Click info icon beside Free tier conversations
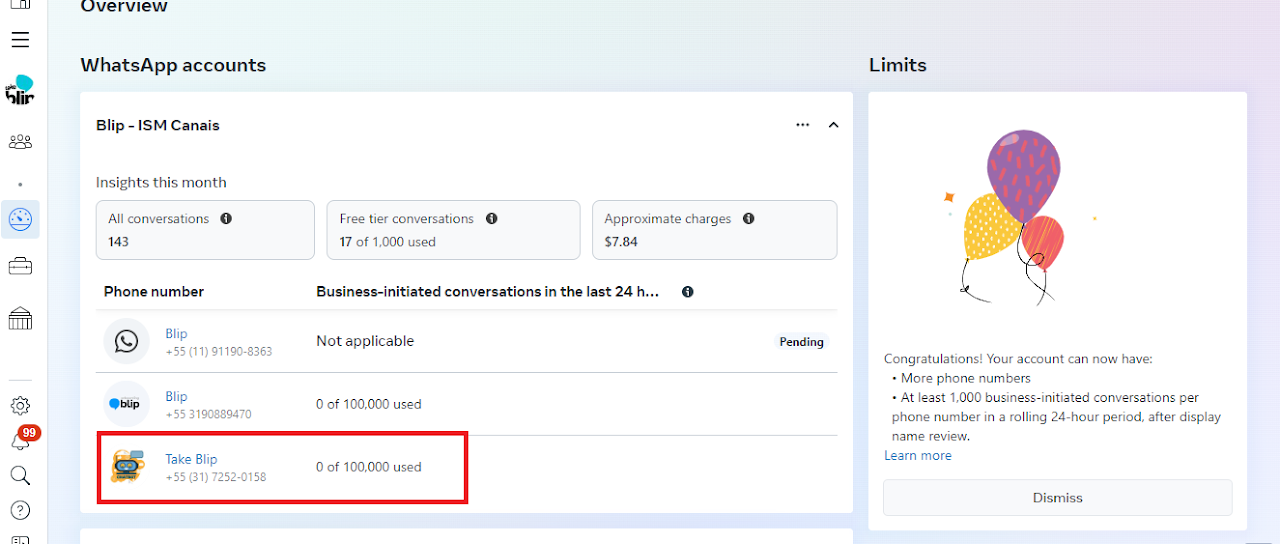The height and width of the screenshot is (544, 1280). 491,219
